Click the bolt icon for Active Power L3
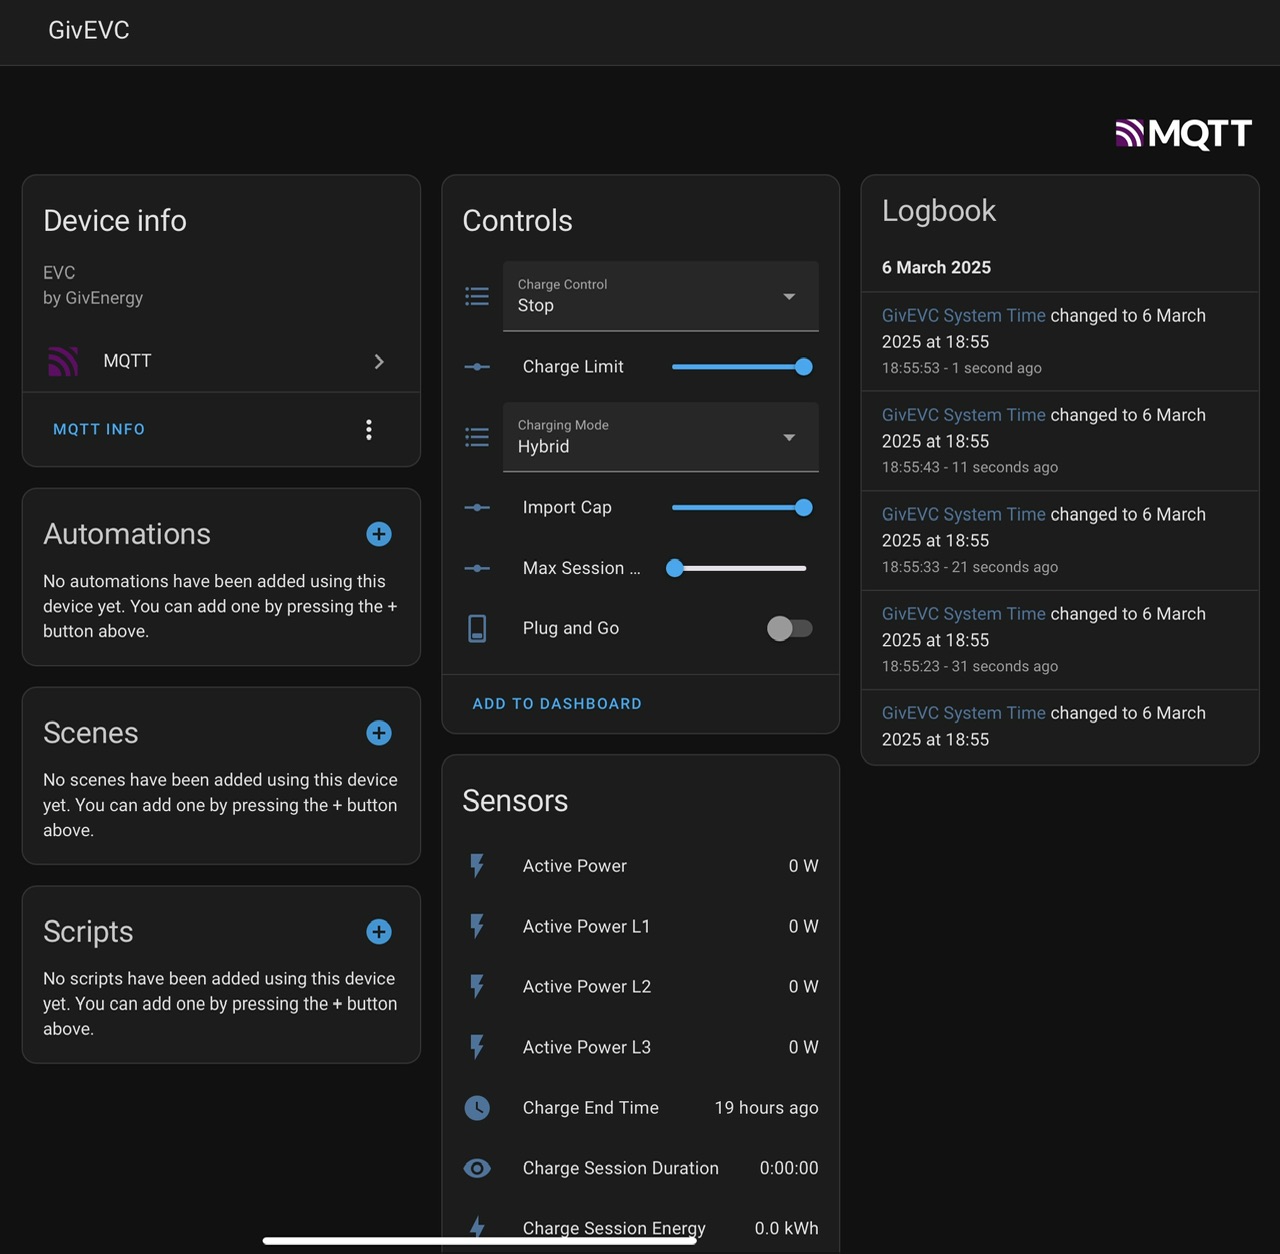This screenshot has height=1254, width=1280. [477, 1047]
